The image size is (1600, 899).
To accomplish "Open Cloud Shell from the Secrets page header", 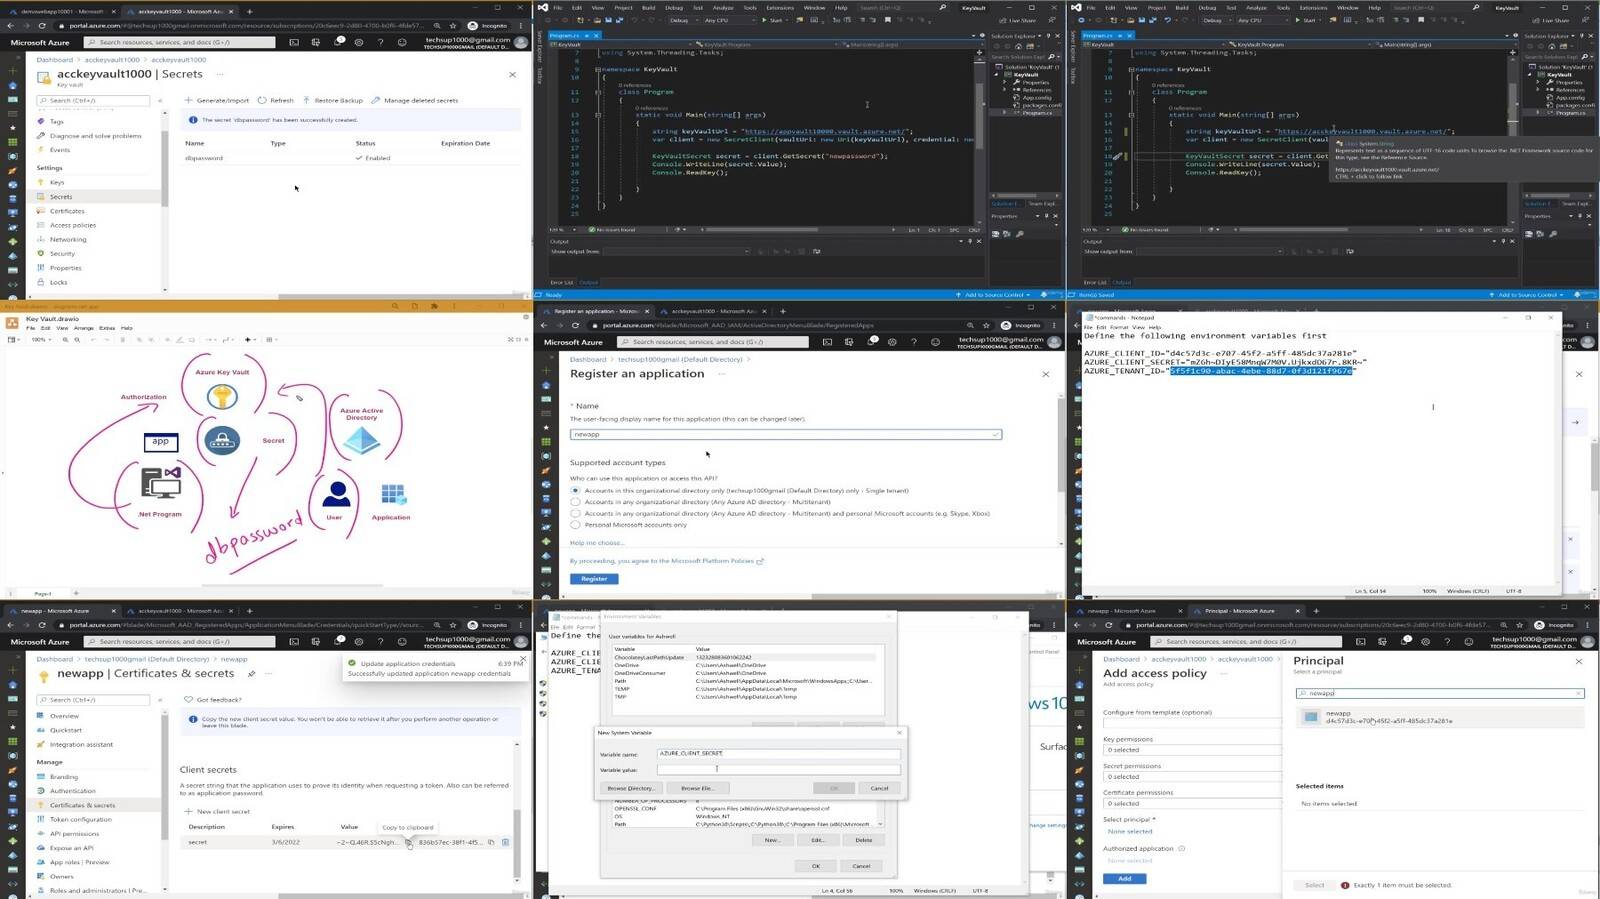I will pos(294,42).
